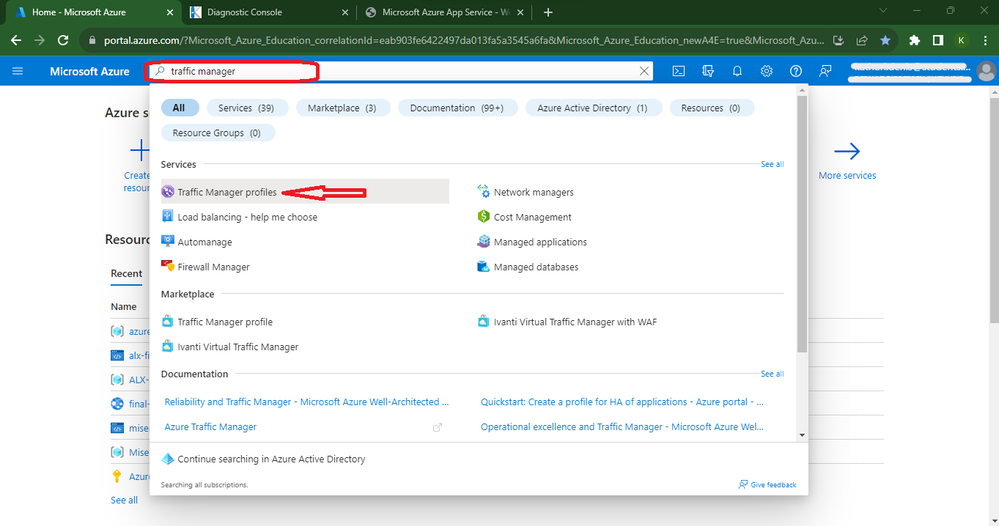Switch to the Microsoft Azure App Service tab
Viewport: 999px width, 526px height.
445,12
